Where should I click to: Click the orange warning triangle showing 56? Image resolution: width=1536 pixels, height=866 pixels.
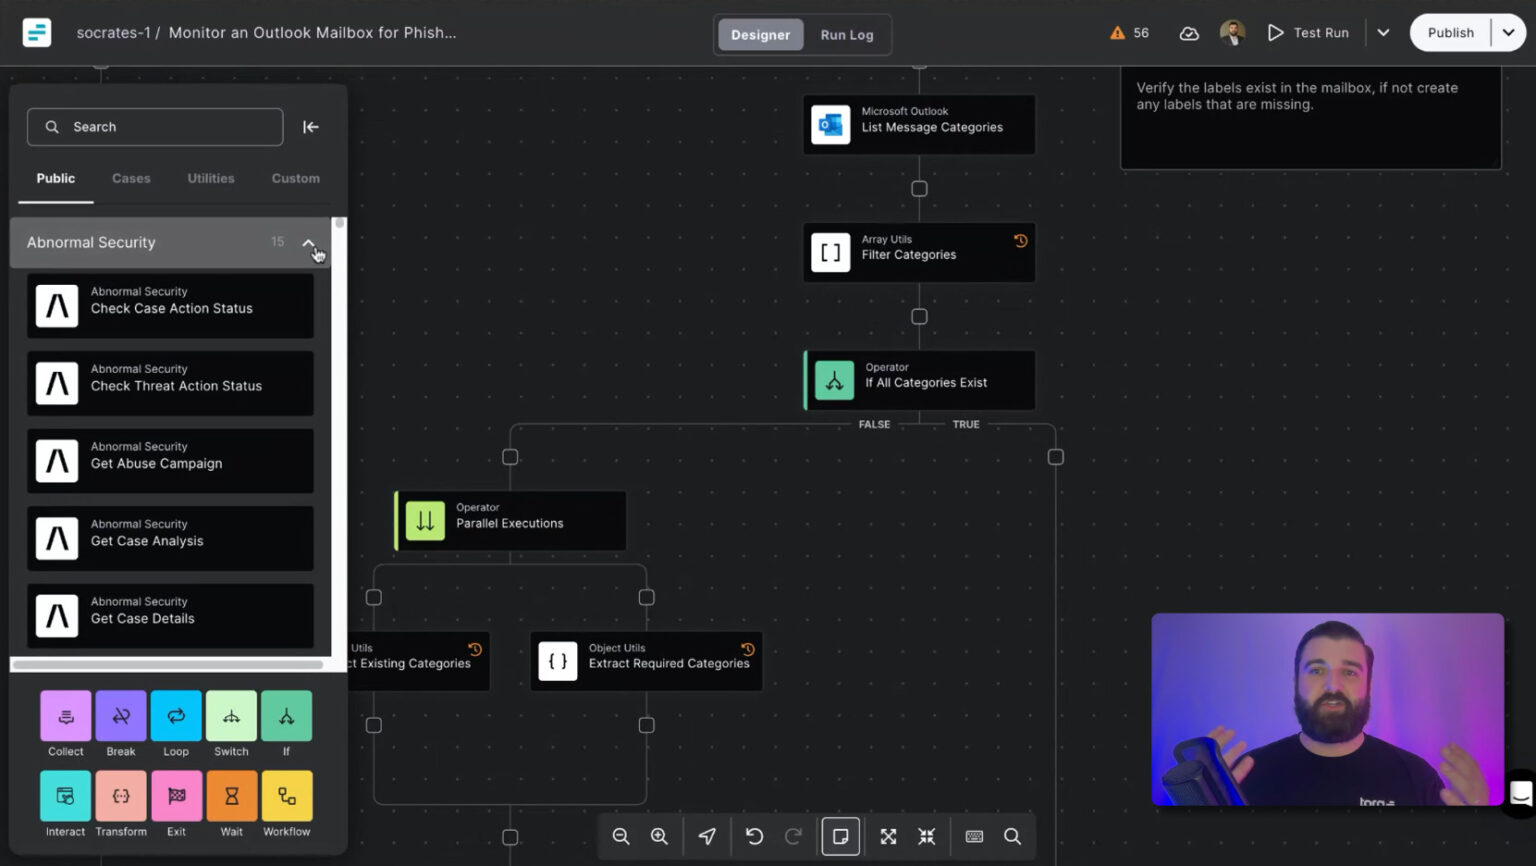click(x=1129, y=32)
